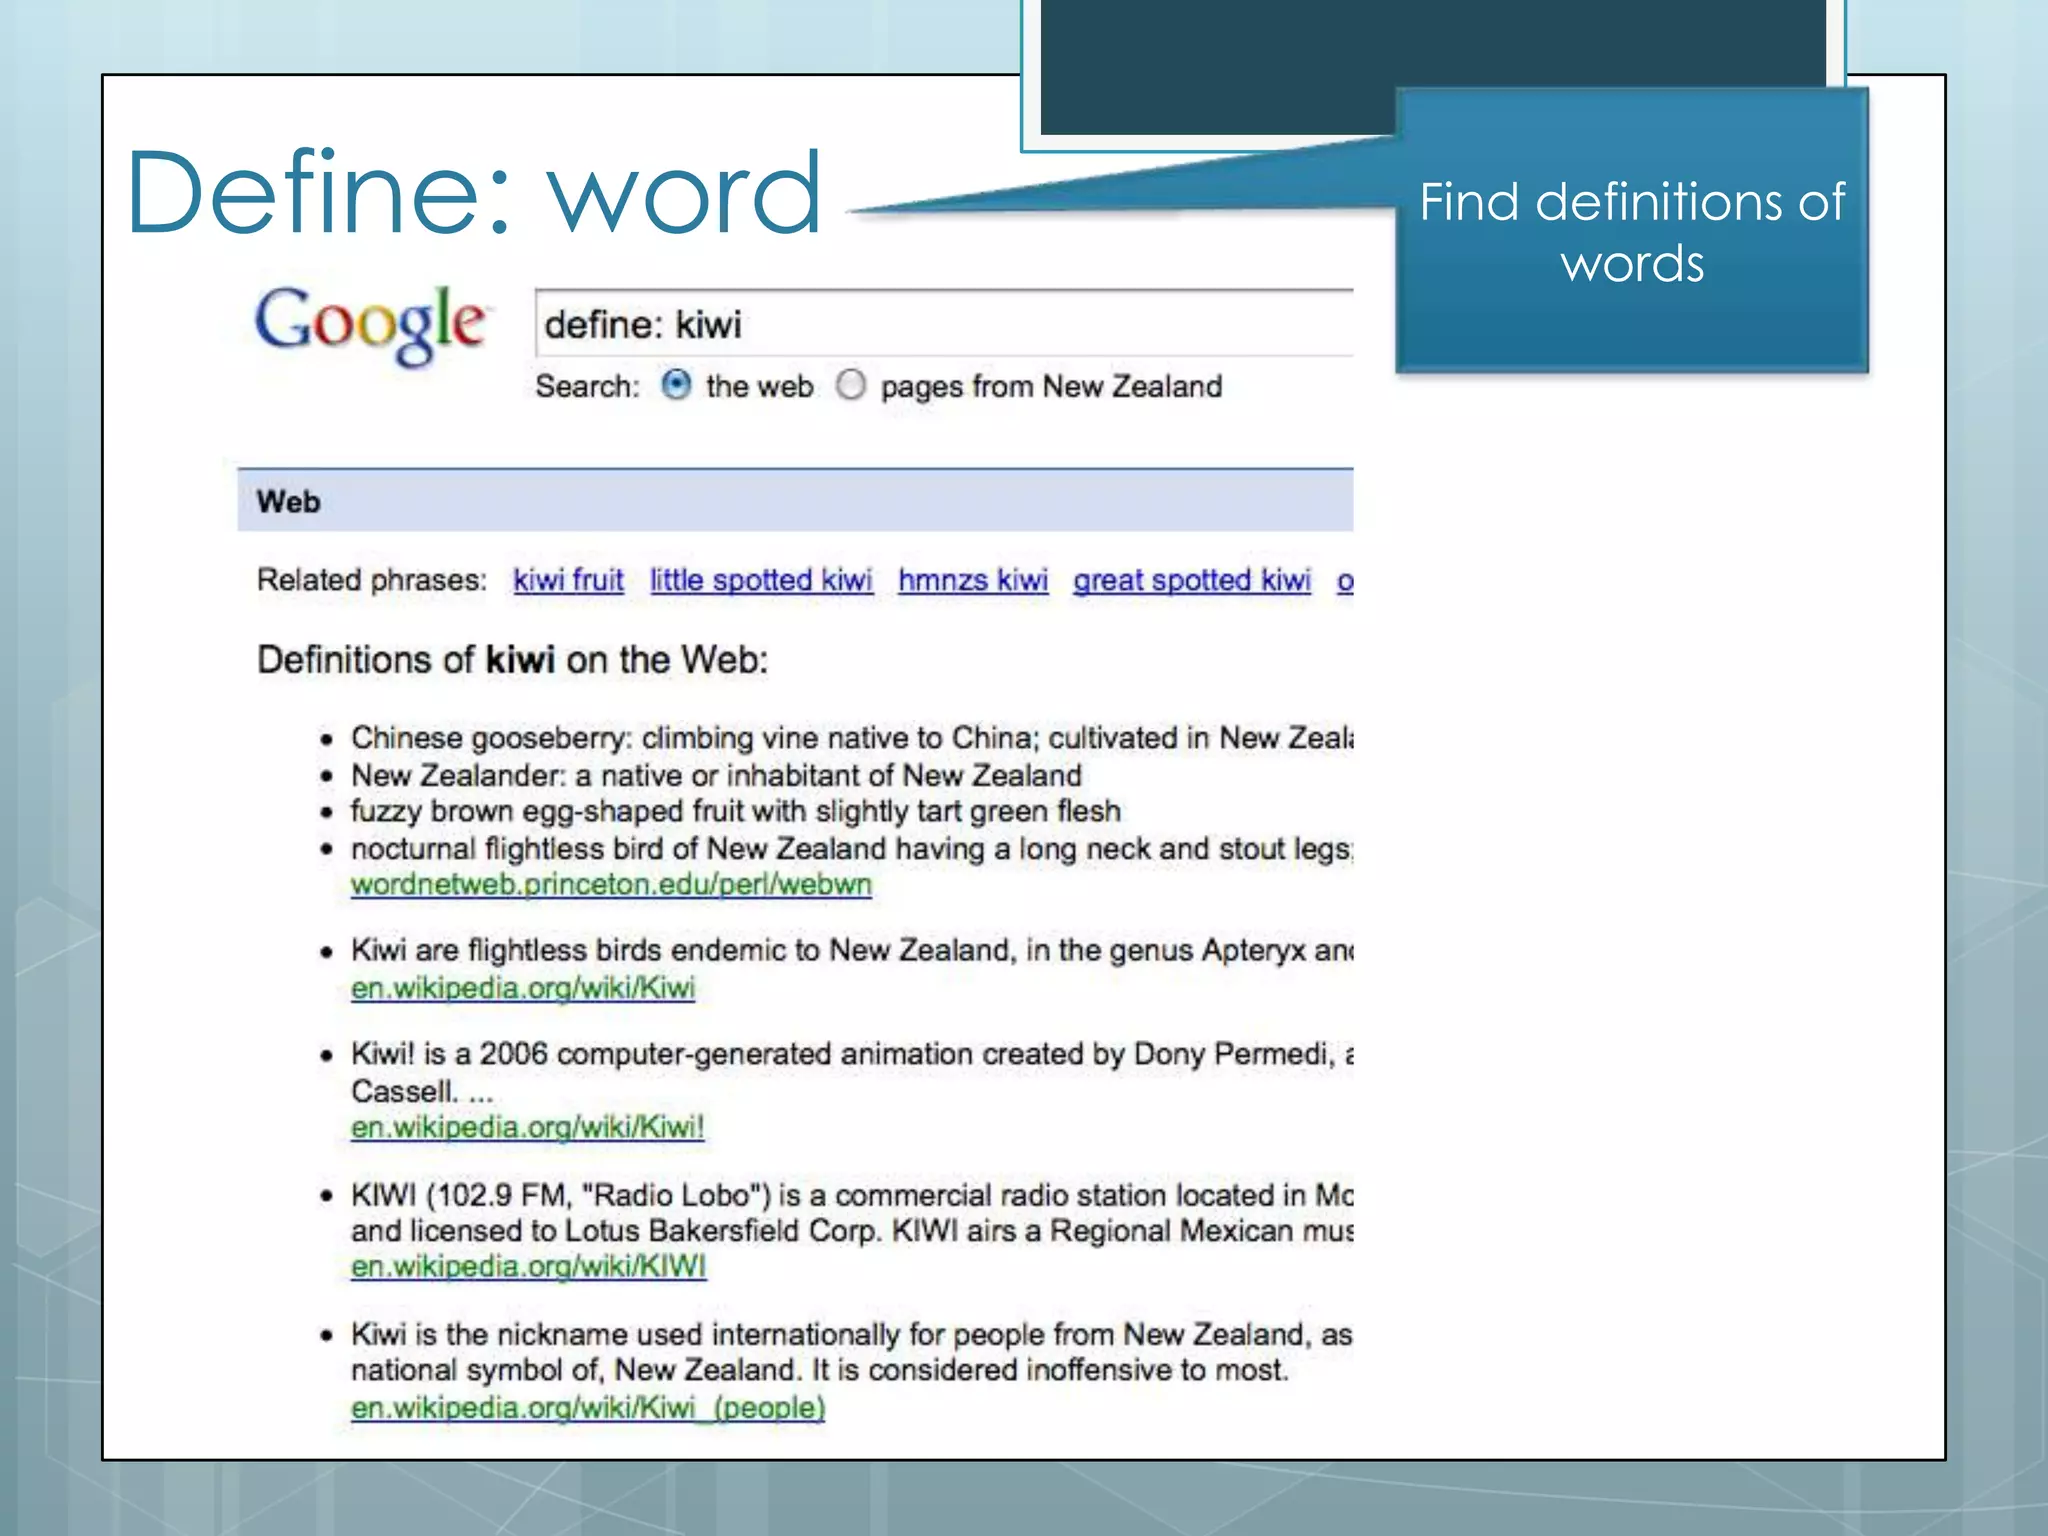Click the Google logo
The width and height of the screenshot is (2048, 1536).
371,325
